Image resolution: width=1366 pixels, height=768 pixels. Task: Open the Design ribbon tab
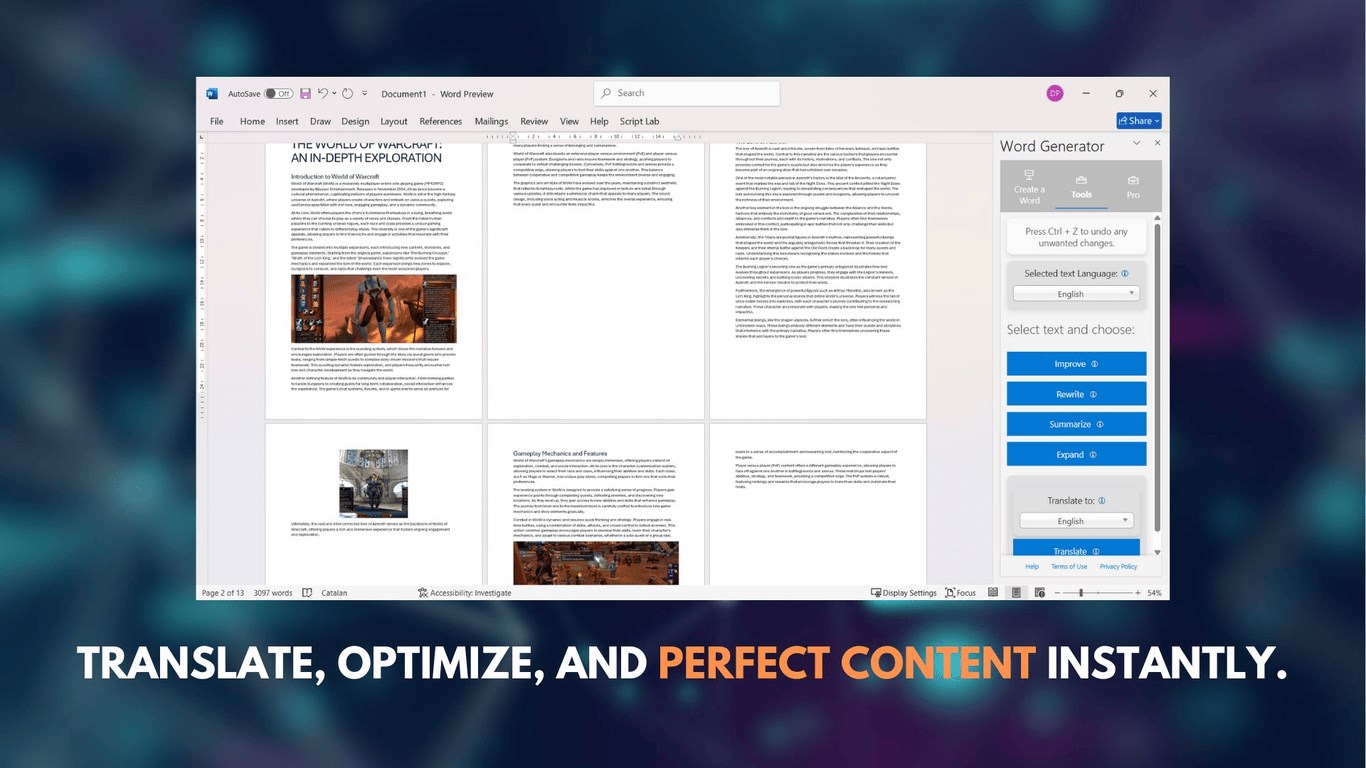[x=355, y=122]
